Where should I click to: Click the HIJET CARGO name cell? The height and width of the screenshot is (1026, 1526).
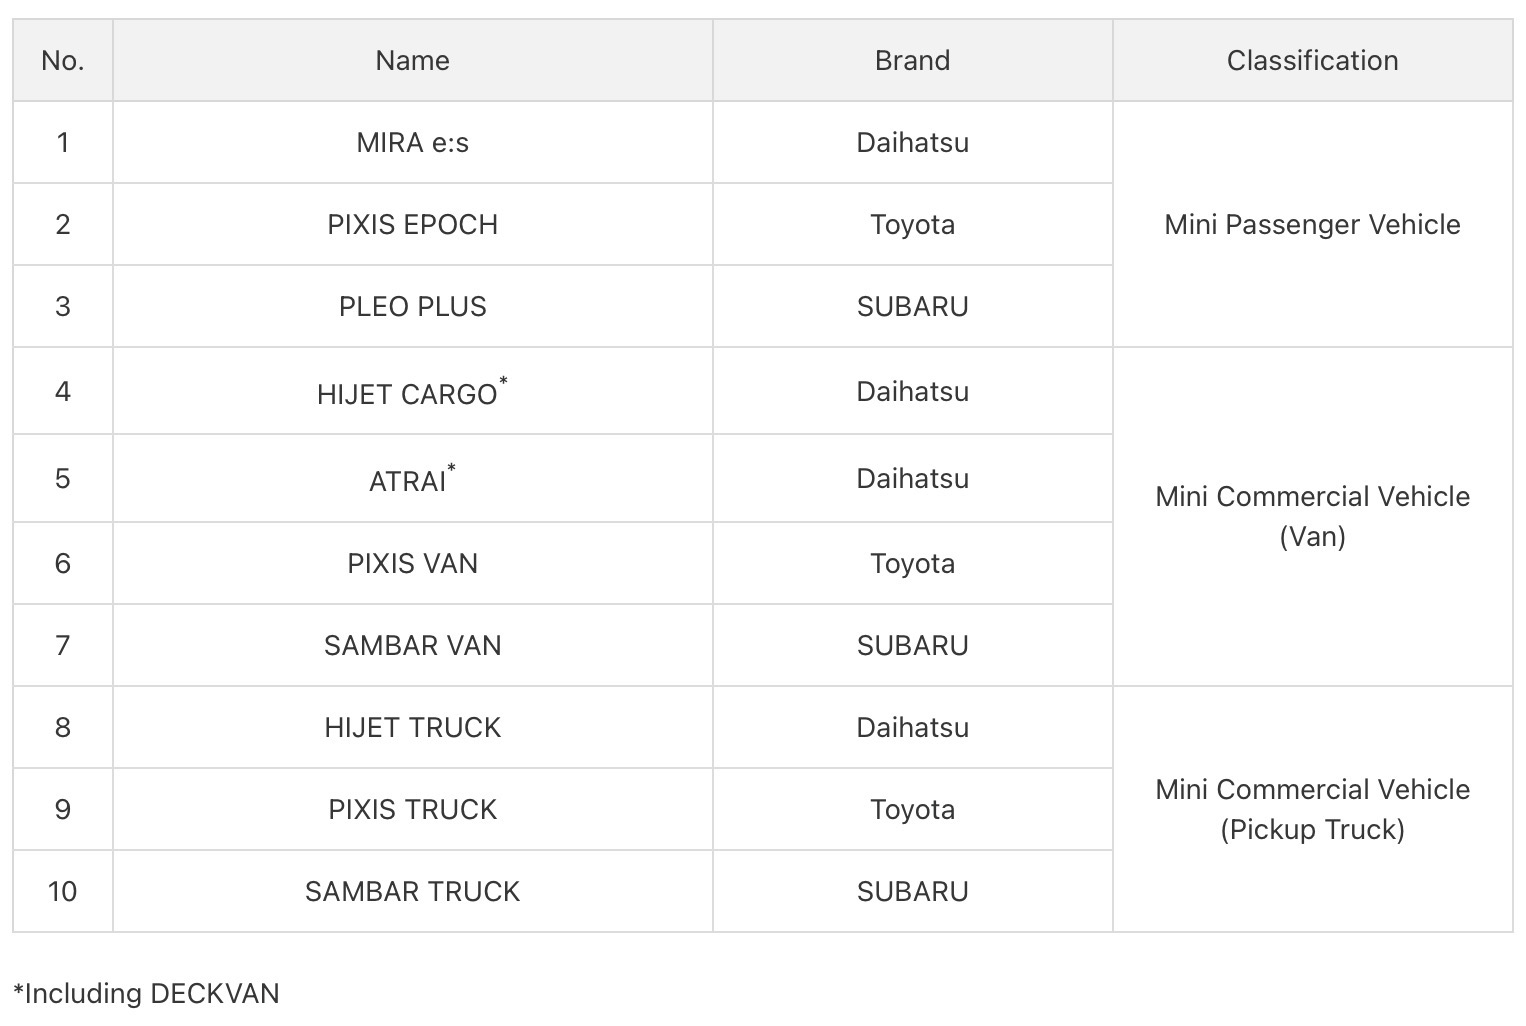tap(412, 391)
